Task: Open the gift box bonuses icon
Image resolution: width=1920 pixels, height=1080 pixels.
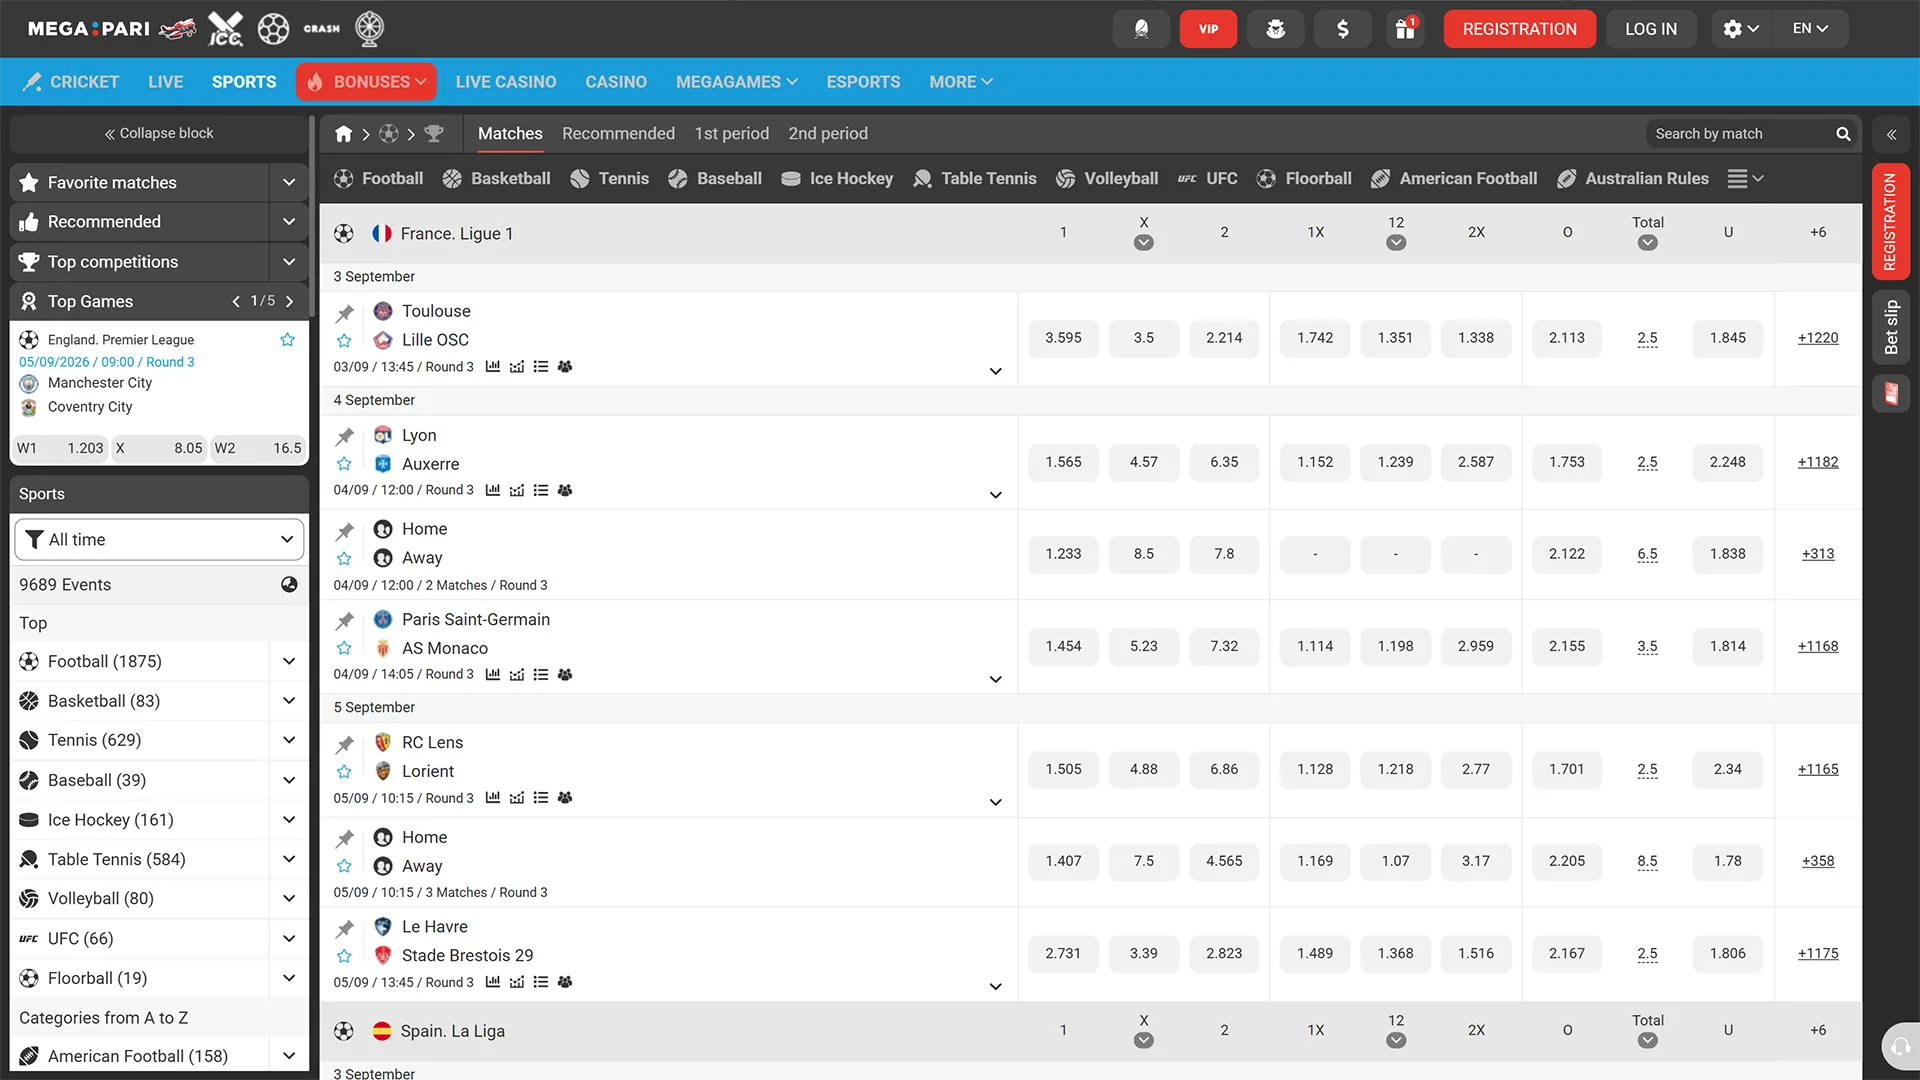Action: (x=1405, y=29)
